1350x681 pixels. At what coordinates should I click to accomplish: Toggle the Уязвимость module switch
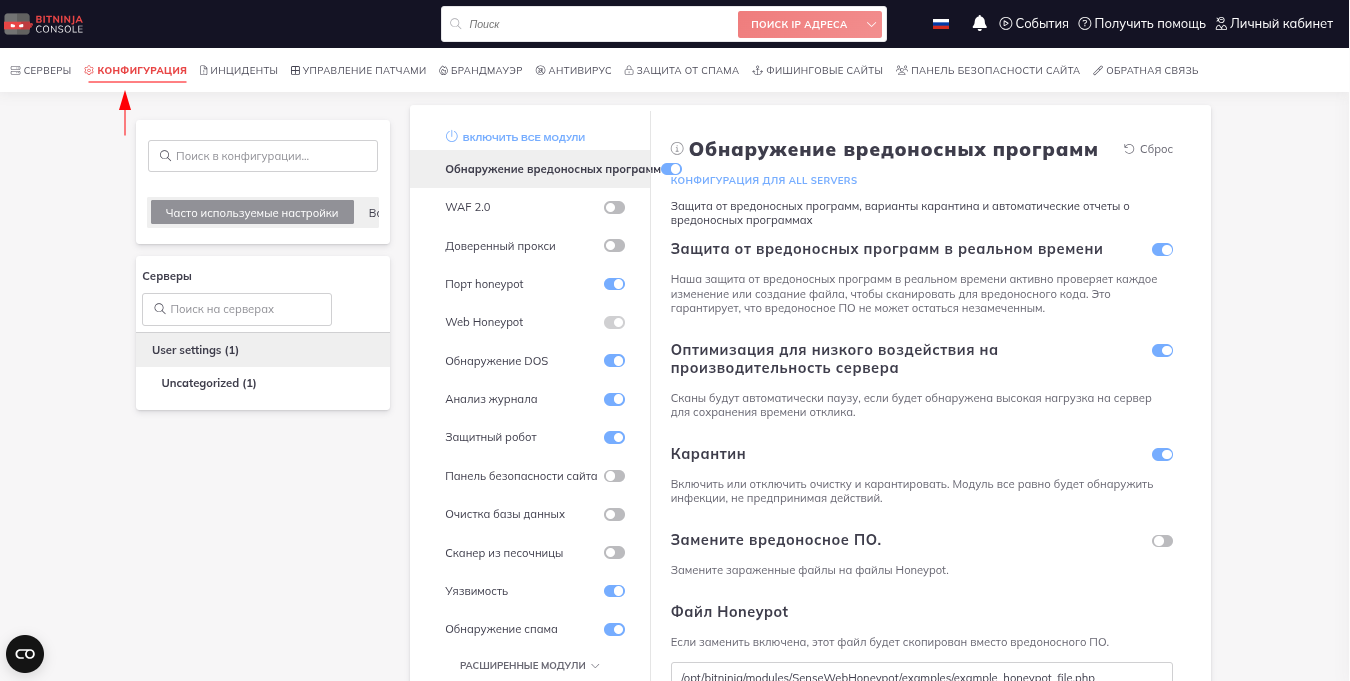(614, 591)
